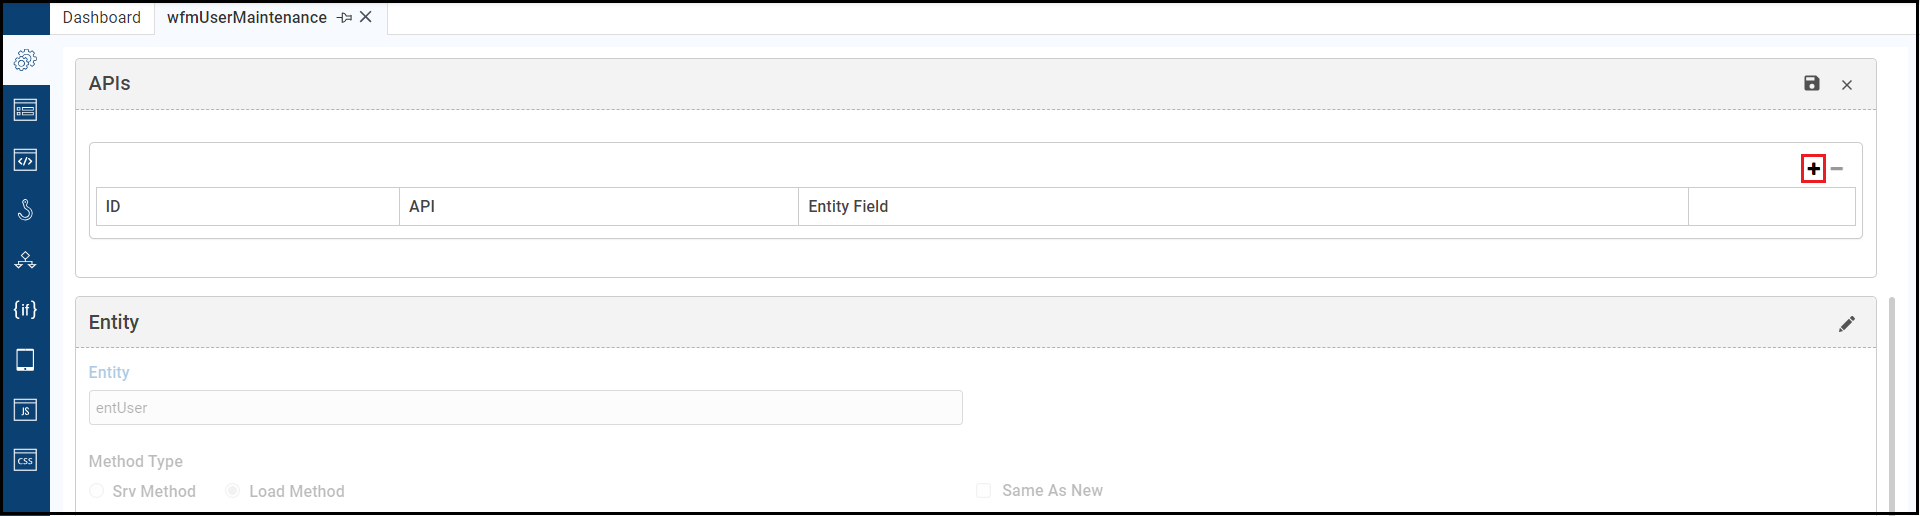Open the form layout icon in sidebar

(x=25, y=110)
